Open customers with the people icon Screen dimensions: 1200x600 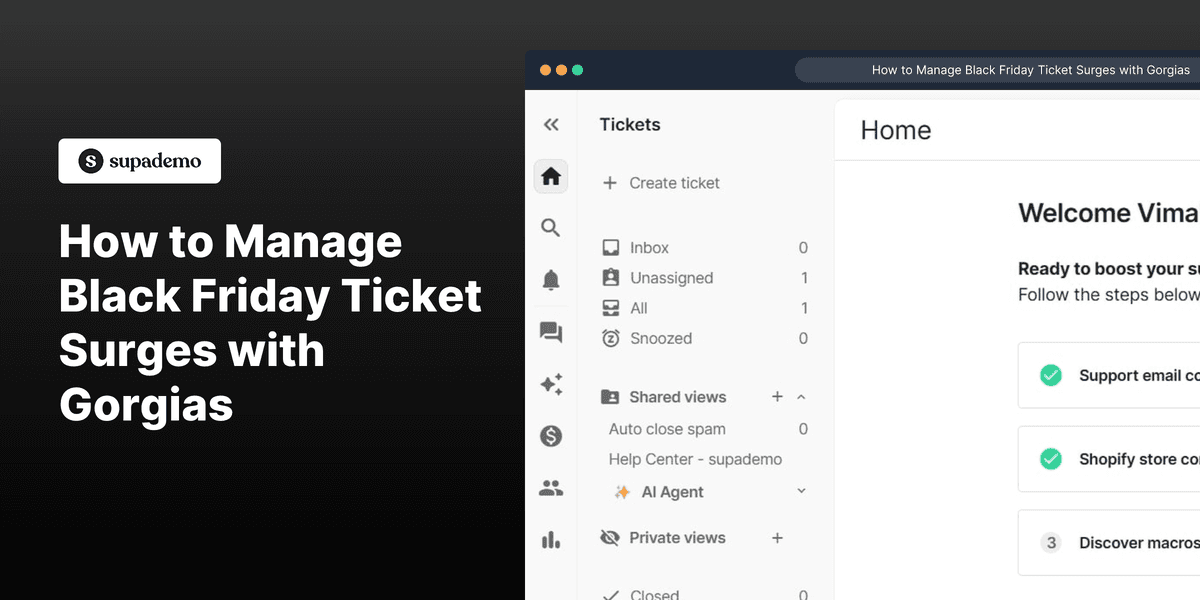pyautogui.click(x=550, y=488)
